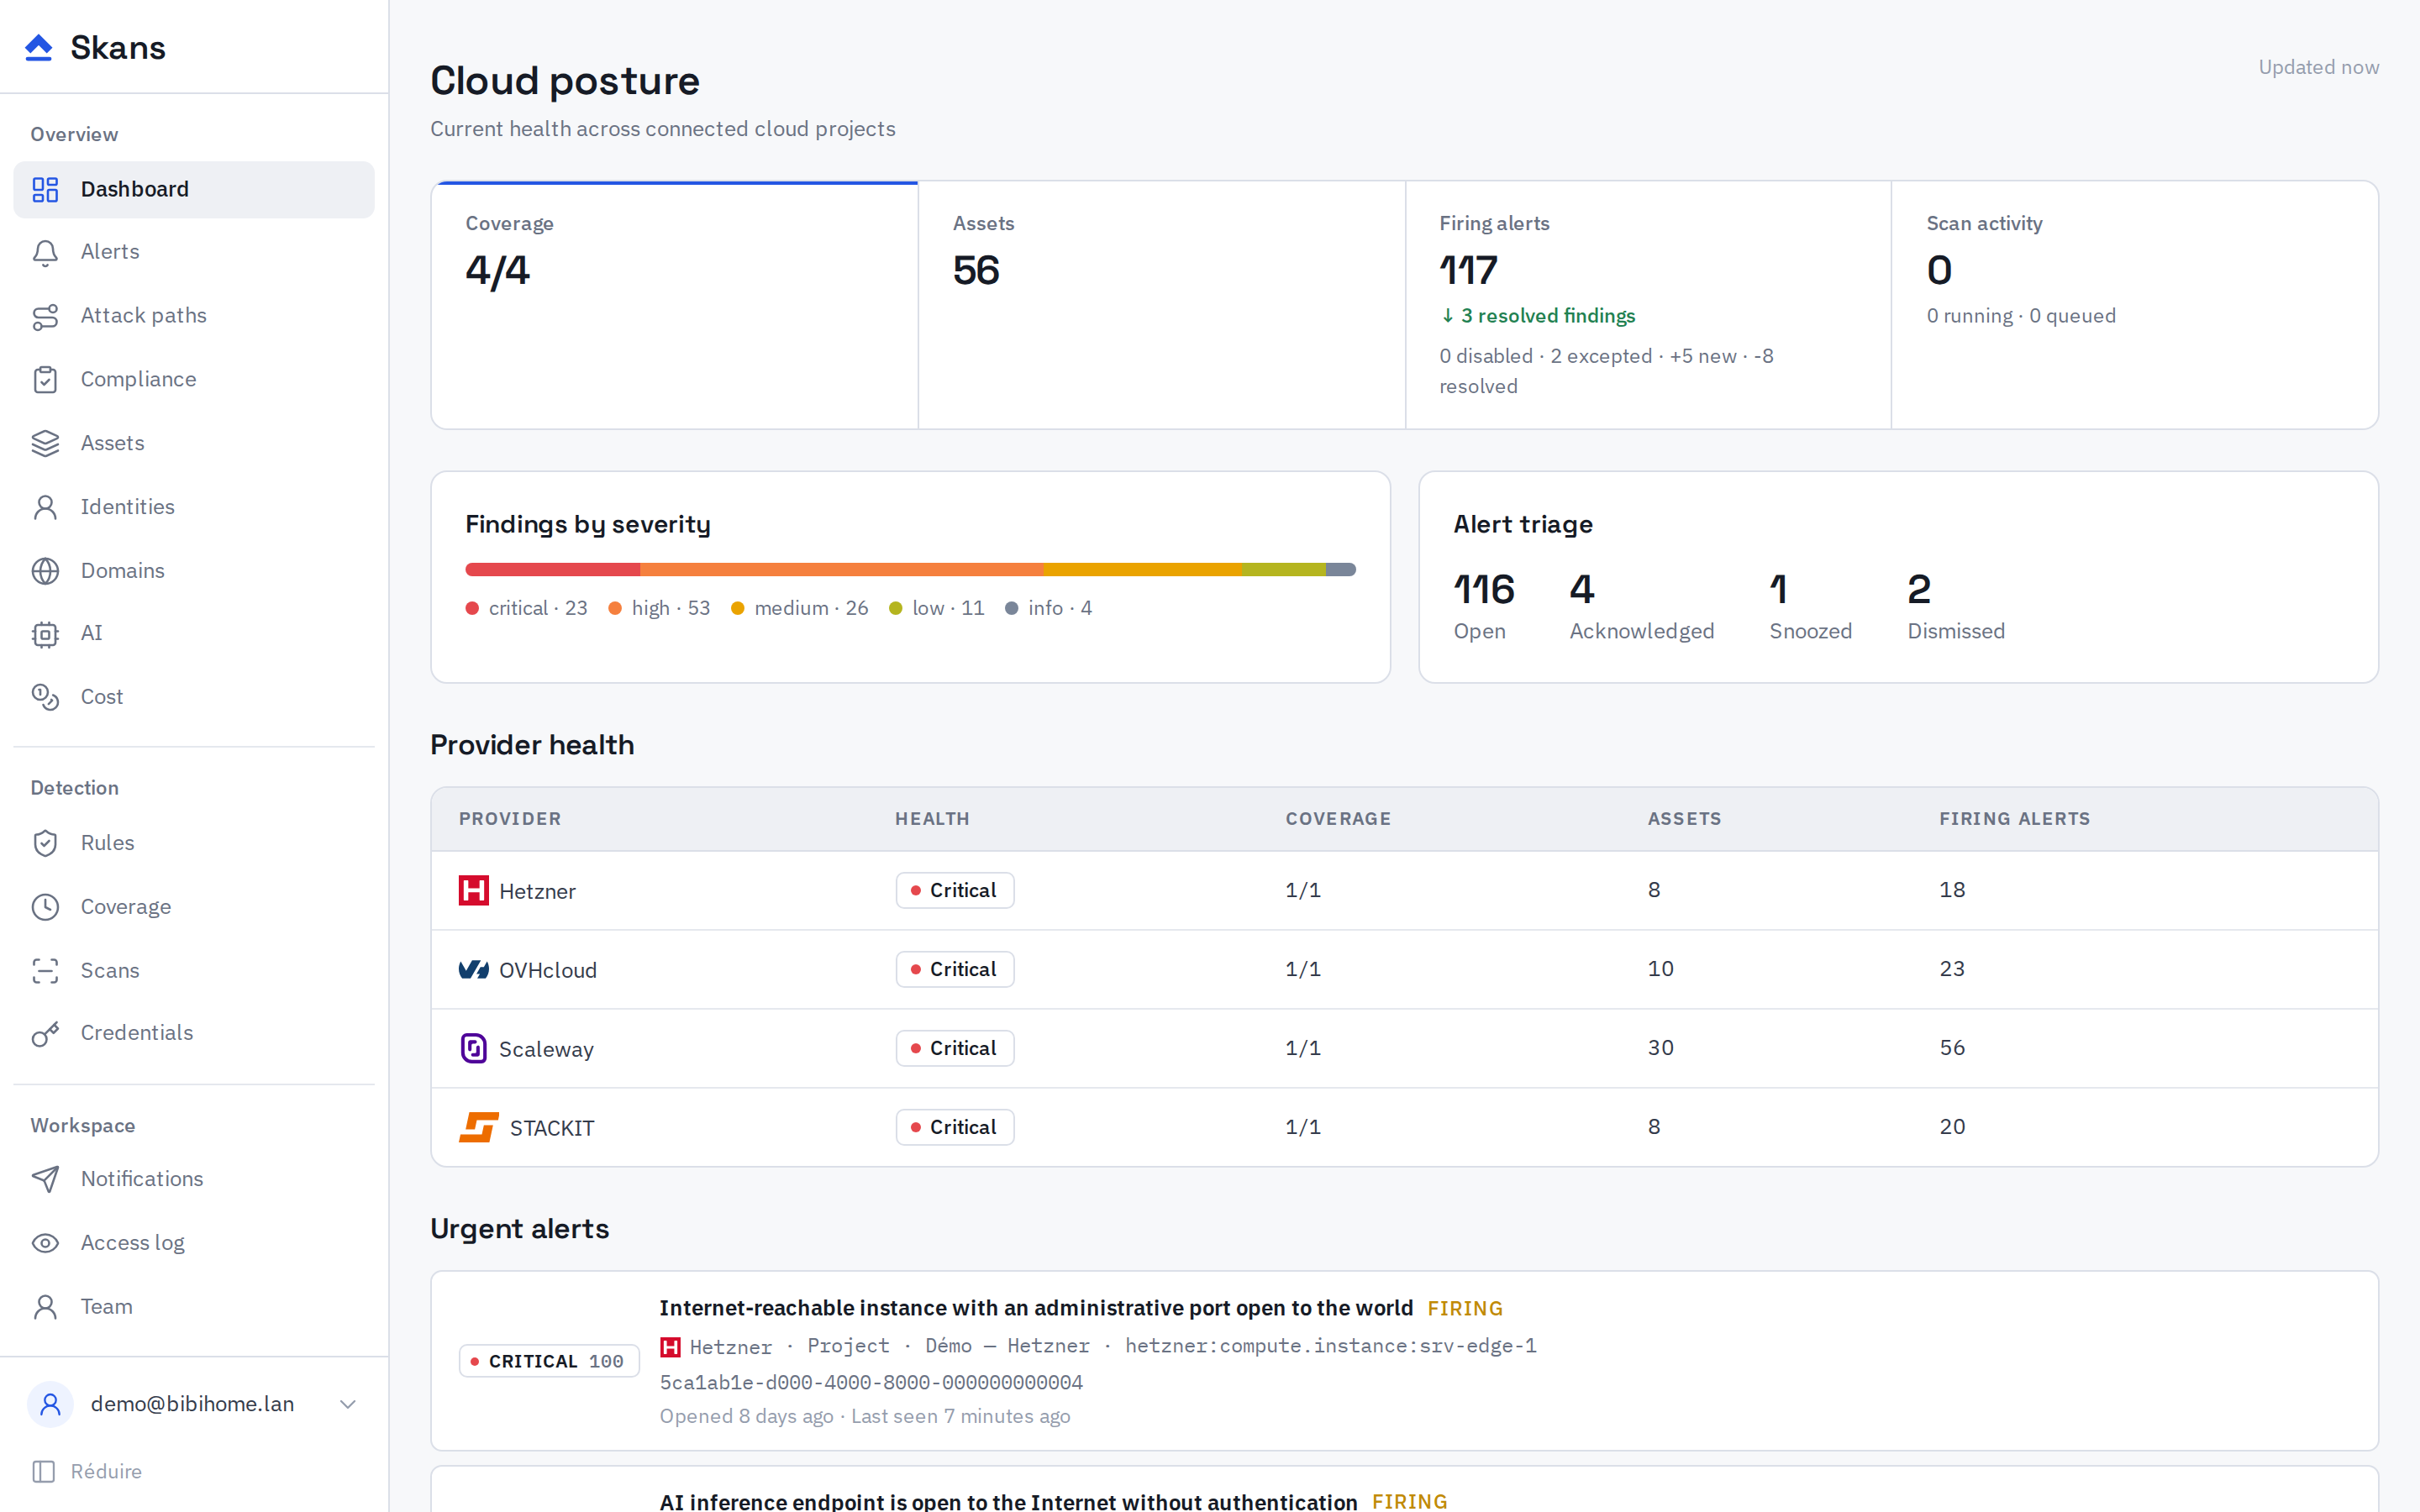
Task: Click the FIRING ALERTS column header
Action: pyautogui.click(x=2014, y=819)
